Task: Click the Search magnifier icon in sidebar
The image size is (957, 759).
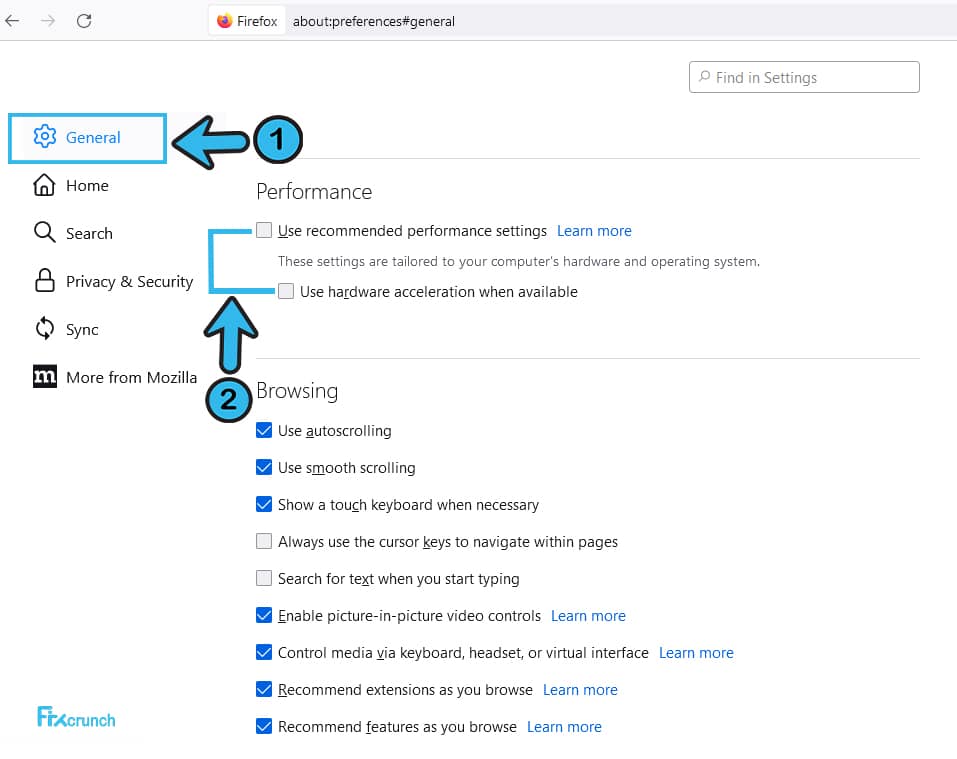Action: pos(45,232)
